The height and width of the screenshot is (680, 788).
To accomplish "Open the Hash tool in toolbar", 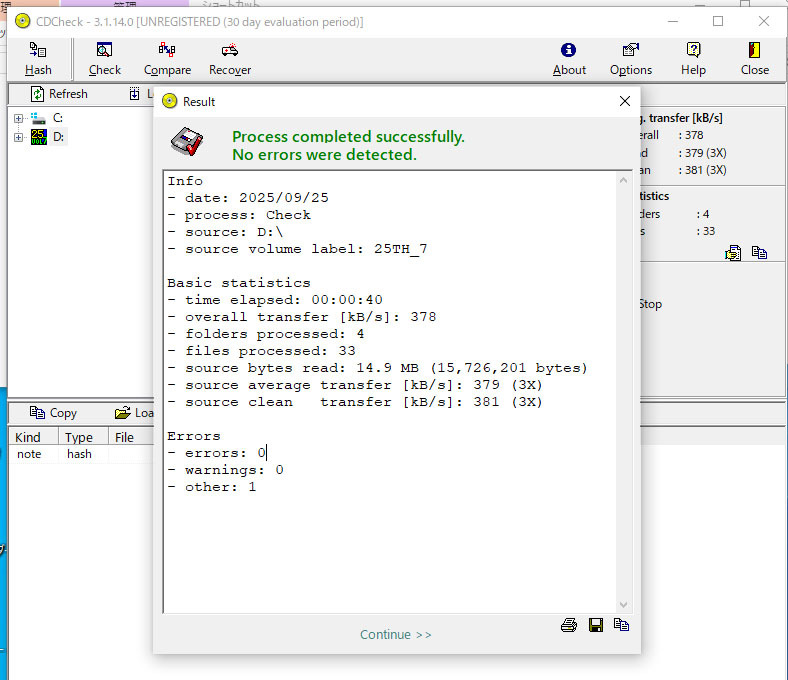I will click(x=38, y=58).
